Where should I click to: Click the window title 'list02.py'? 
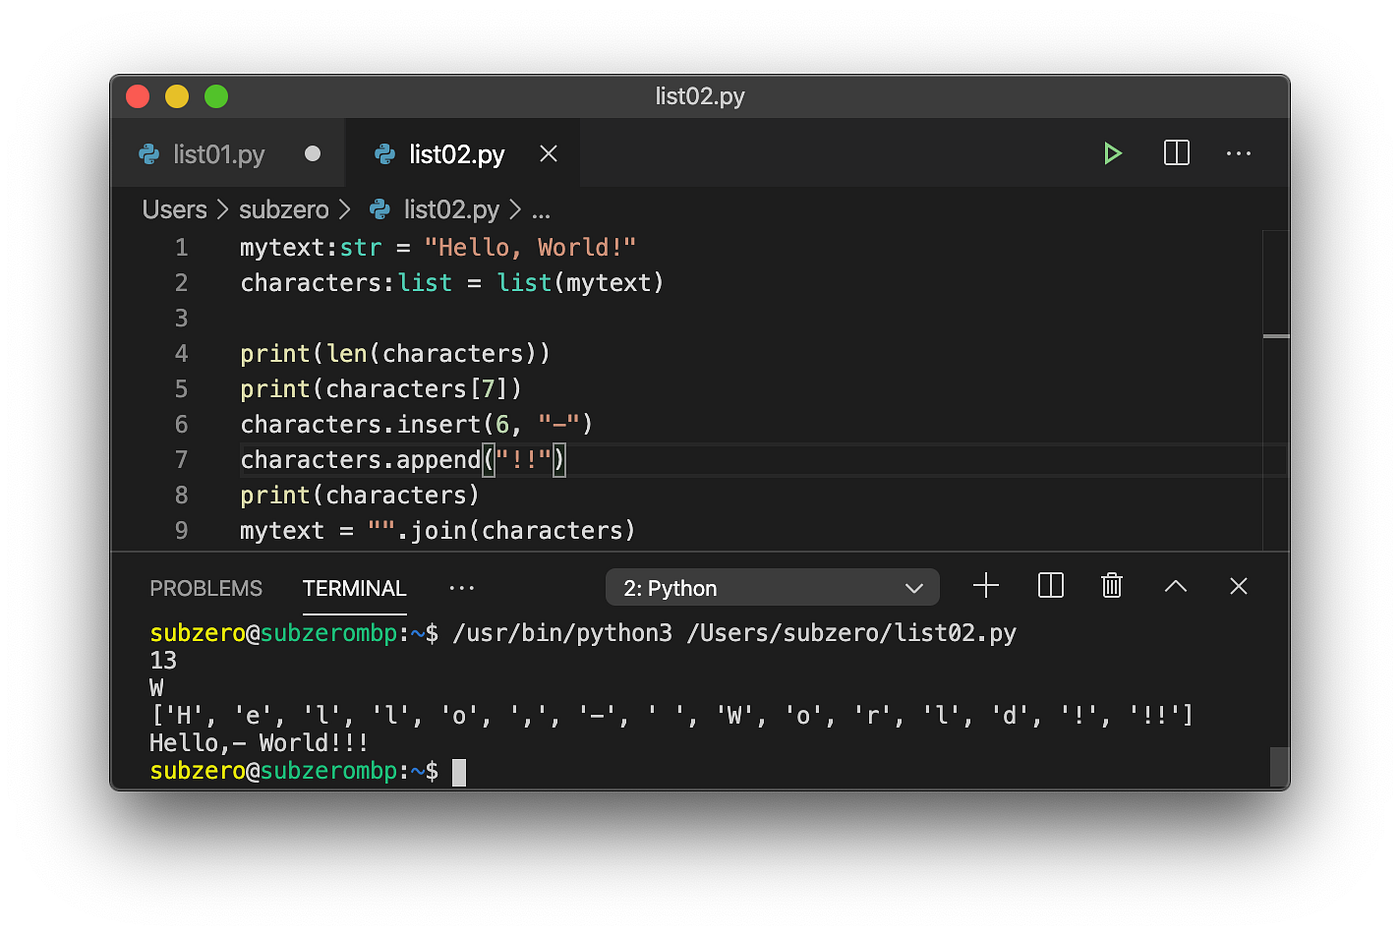coord(700,96)
